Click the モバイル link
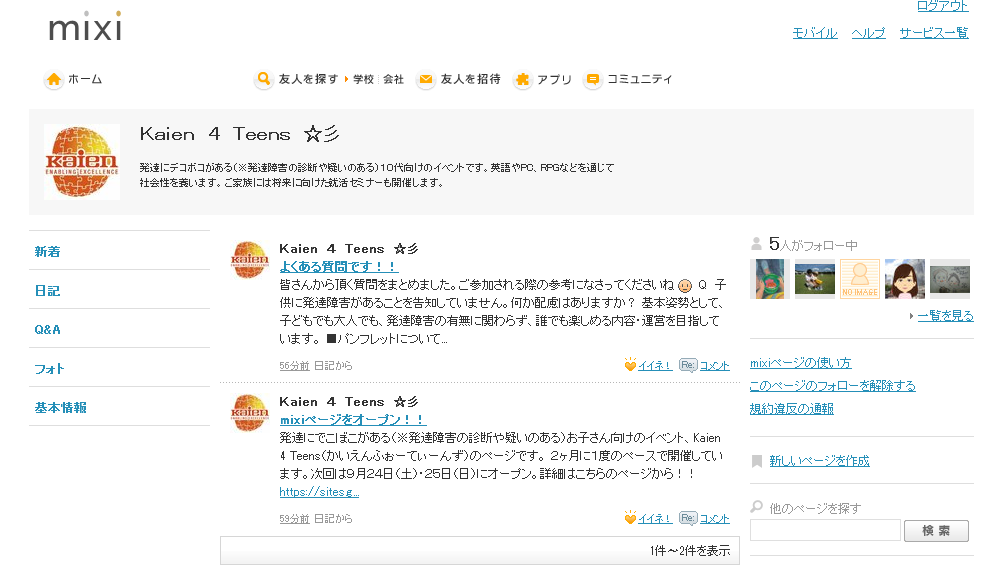 pyautogui.click(x=815, y=33)
